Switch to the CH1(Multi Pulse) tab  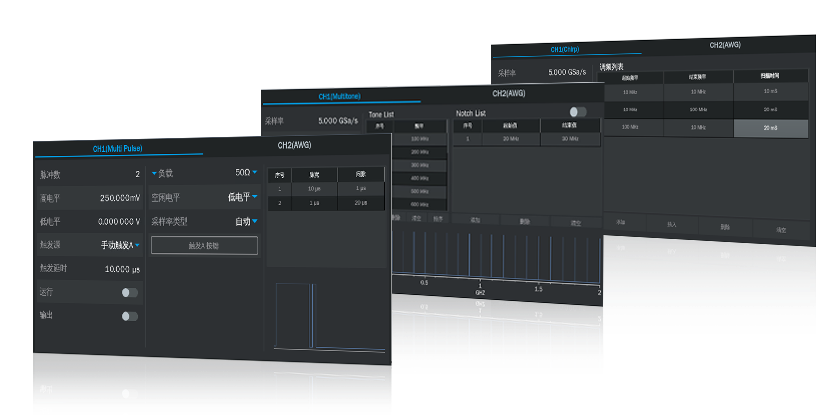118,148
